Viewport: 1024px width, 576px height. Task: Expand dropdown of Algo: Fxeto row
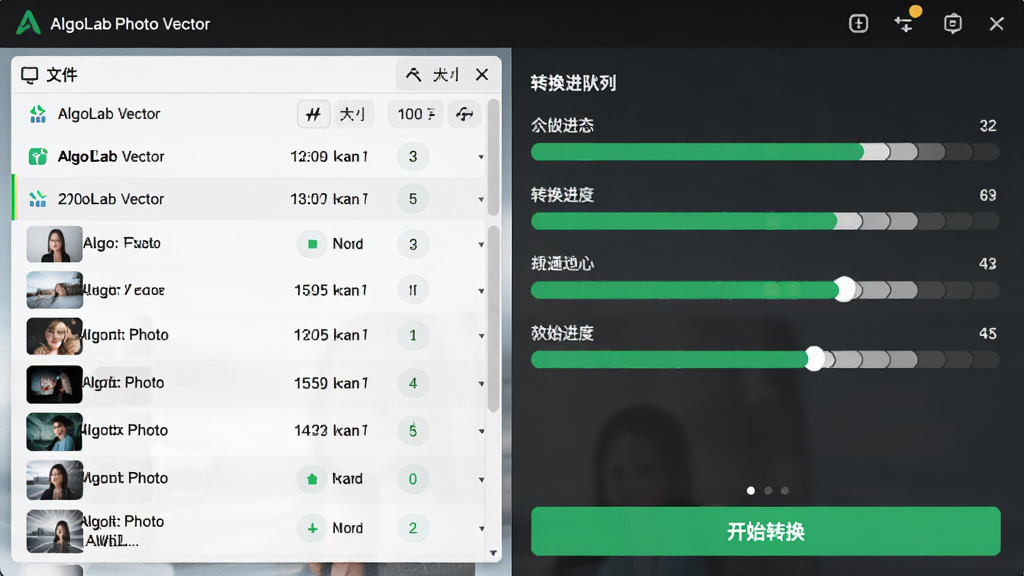481,244
